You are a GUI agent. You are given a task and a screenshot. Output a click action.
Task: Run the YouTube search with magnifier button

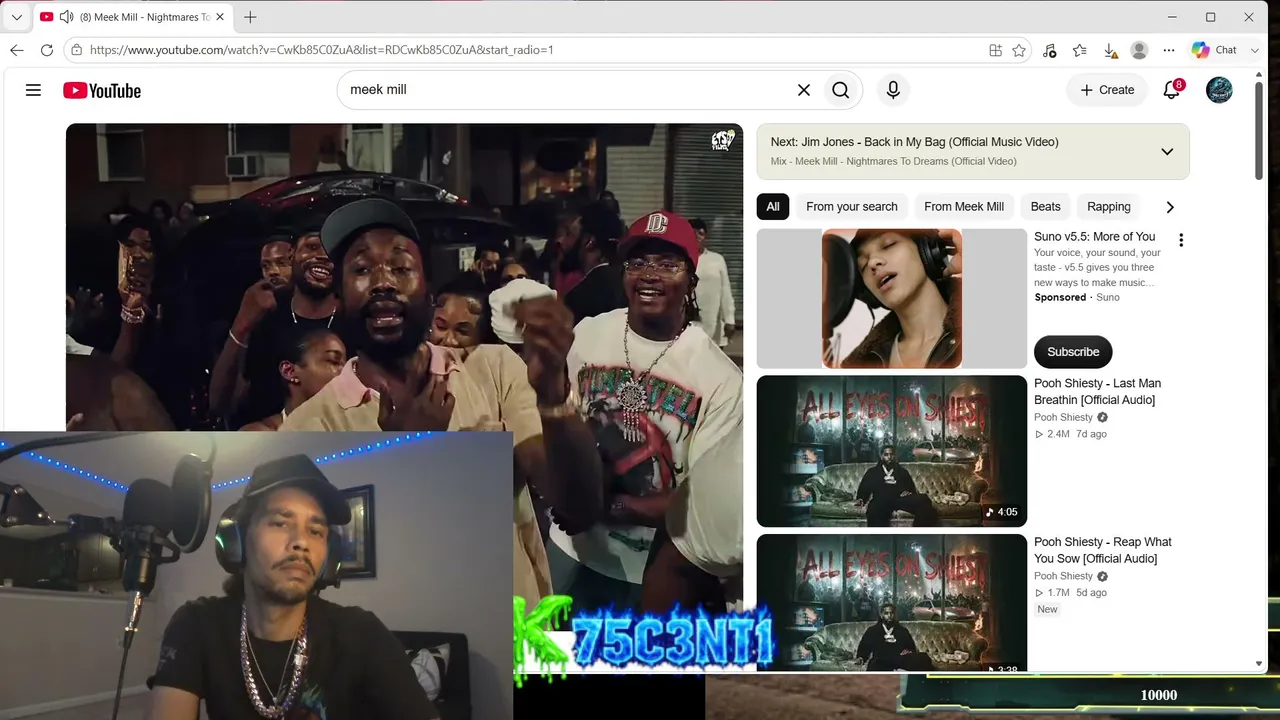tap(841, 90)
